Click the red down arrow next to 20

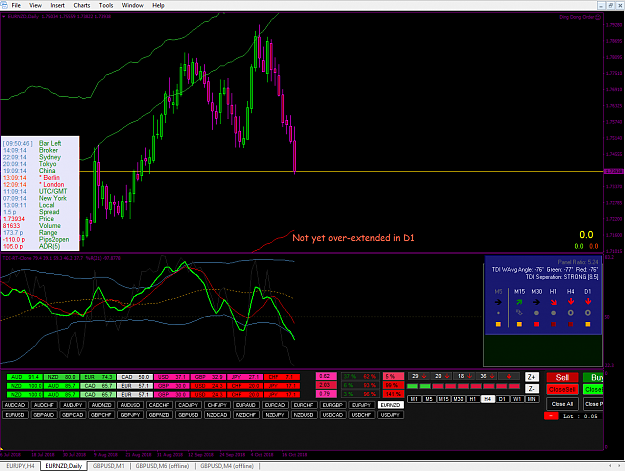pos(447,376)
